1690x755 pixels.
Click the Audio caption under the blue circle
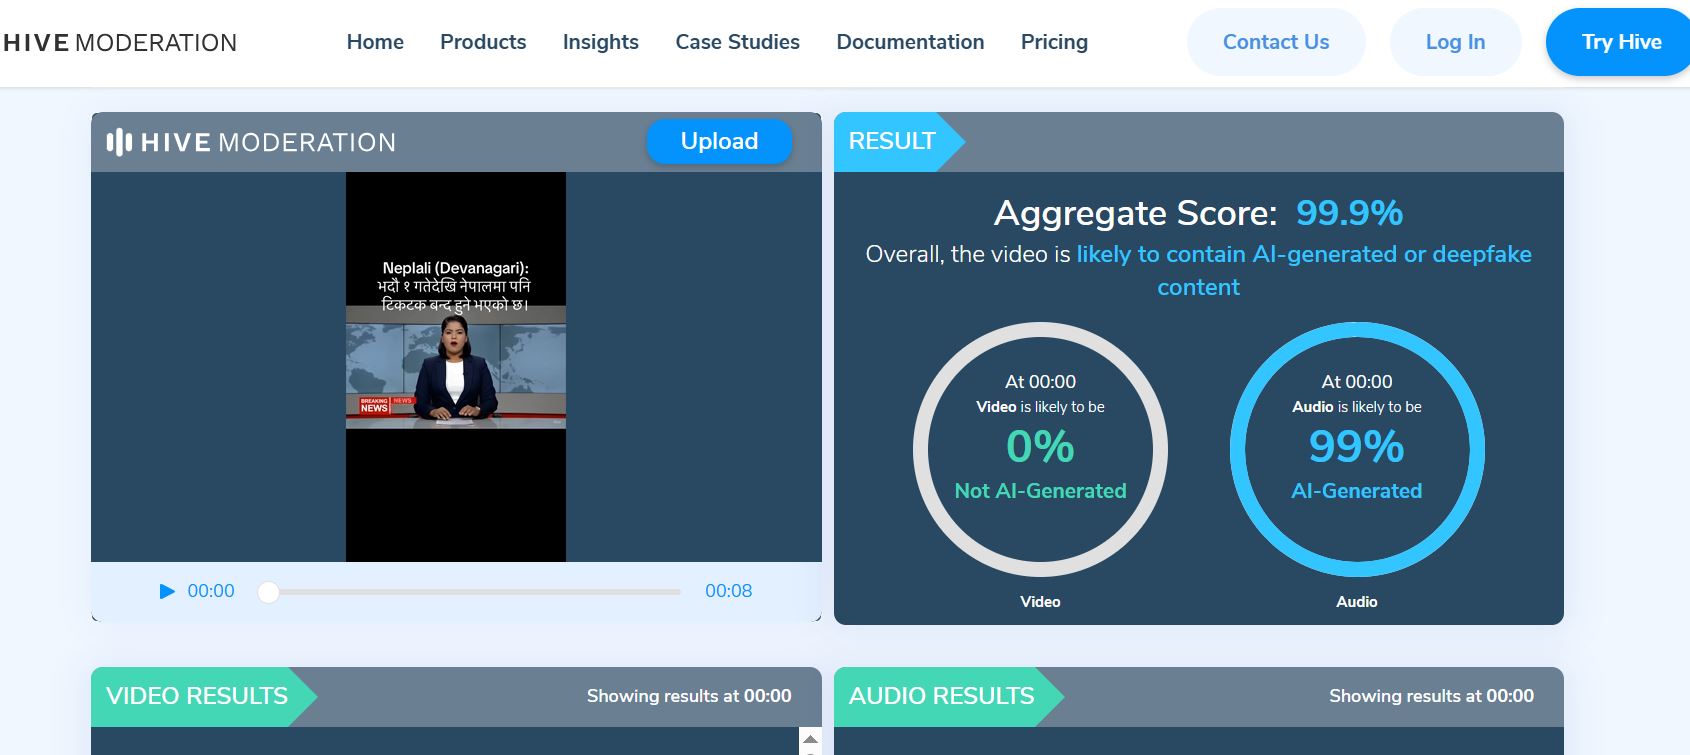coord(1357,602)
